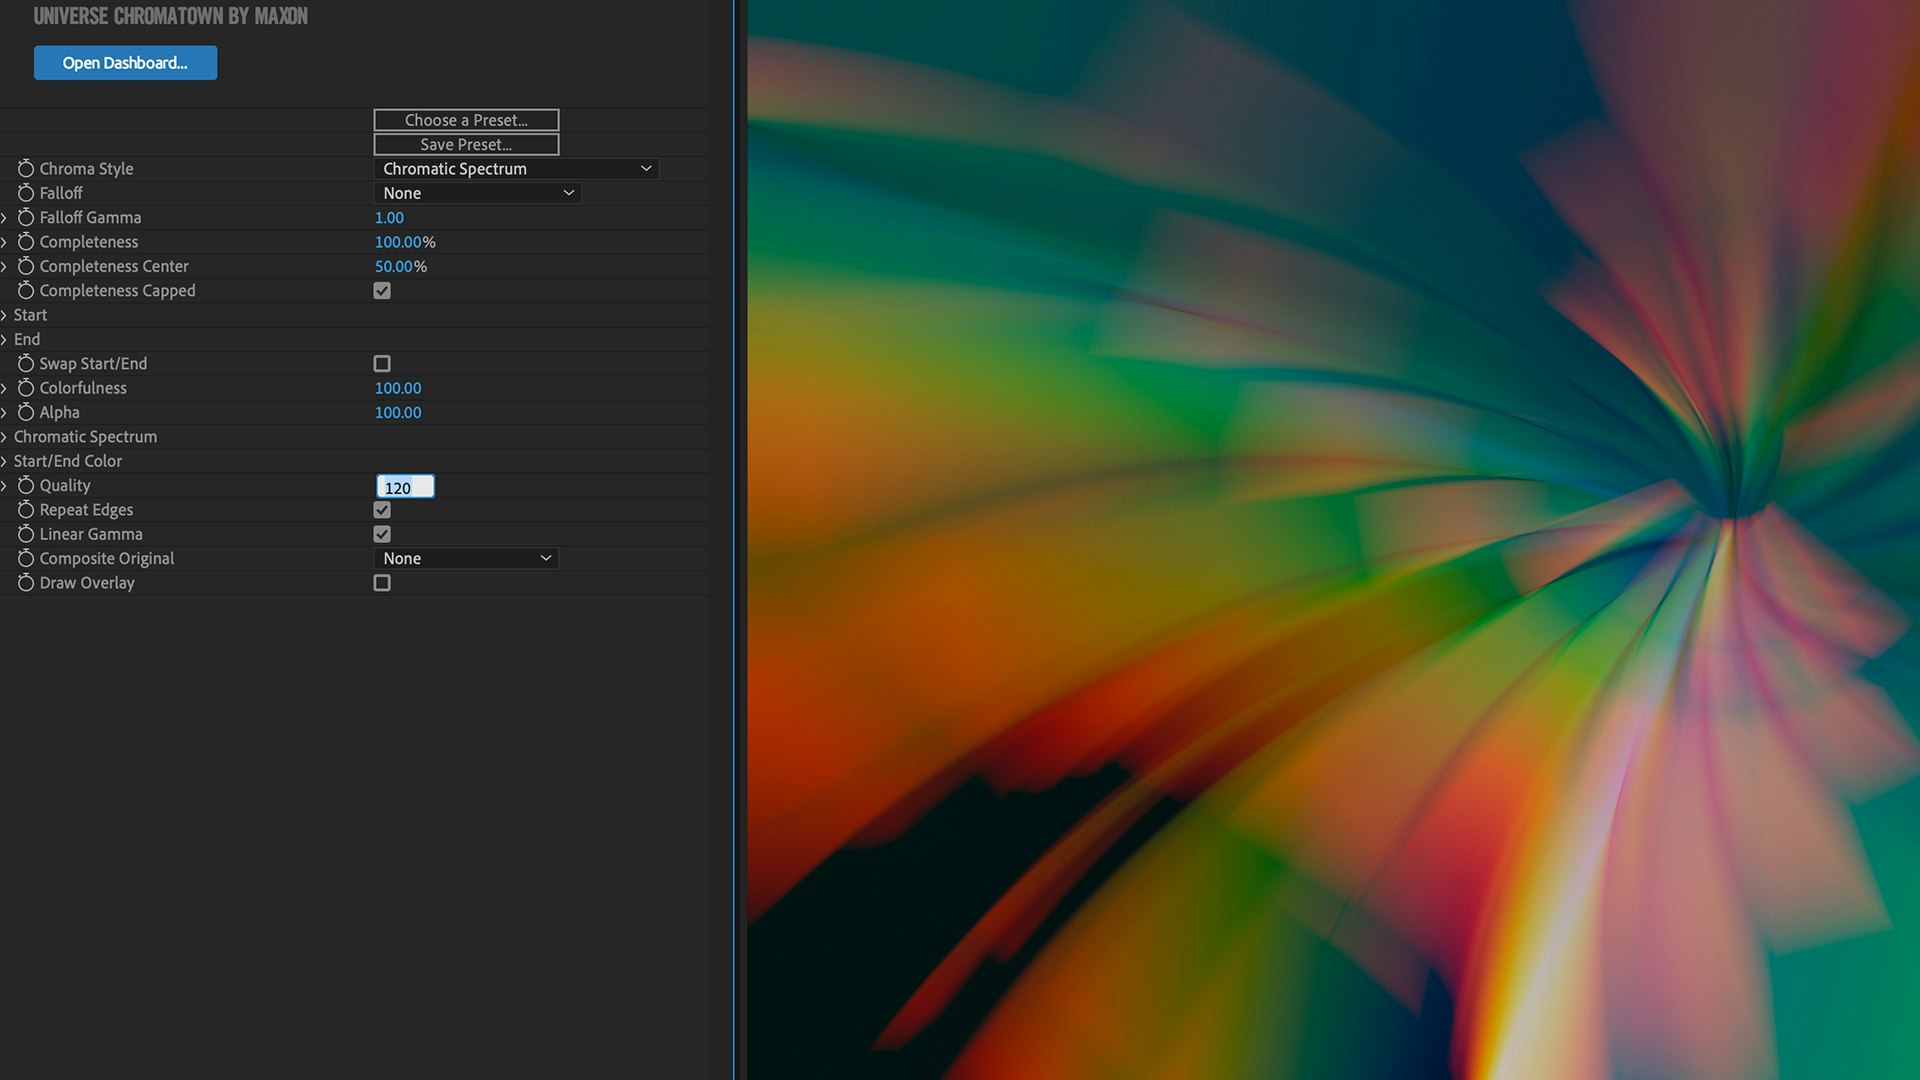Viewport: 1920px width, 1080px height.
Task: Expand the Chromatic Spectrum group
Action: point(5,437)
